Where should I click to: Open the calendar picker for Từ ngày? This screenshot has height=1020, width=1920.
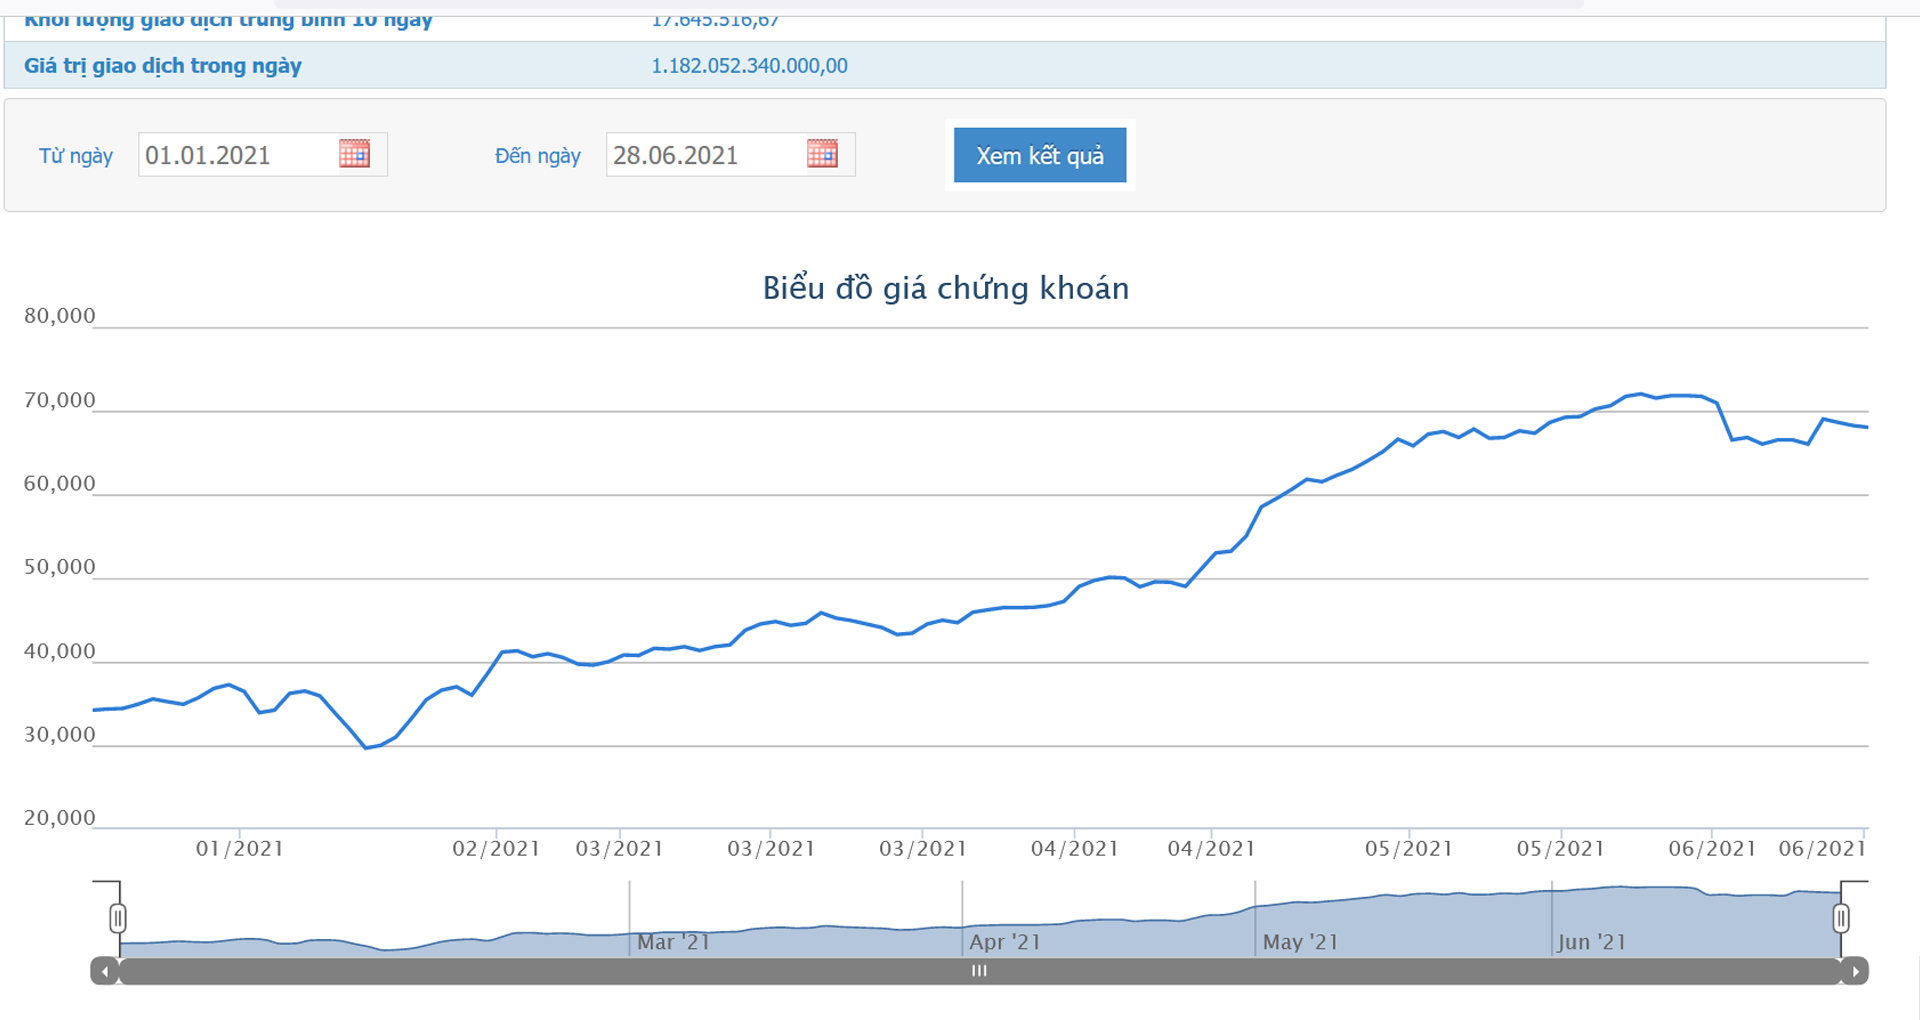pyautogui.click(x=354, y=154)
